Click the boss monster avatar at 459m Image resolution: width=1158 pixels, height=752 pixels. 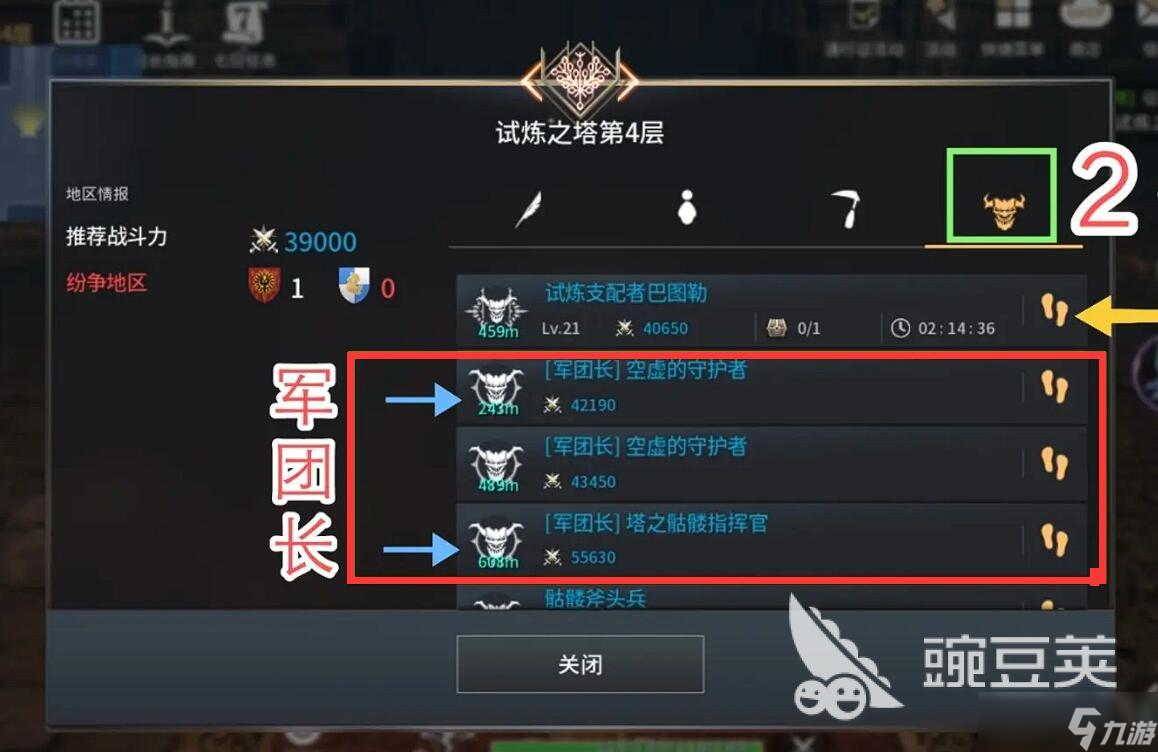point(496,311)
